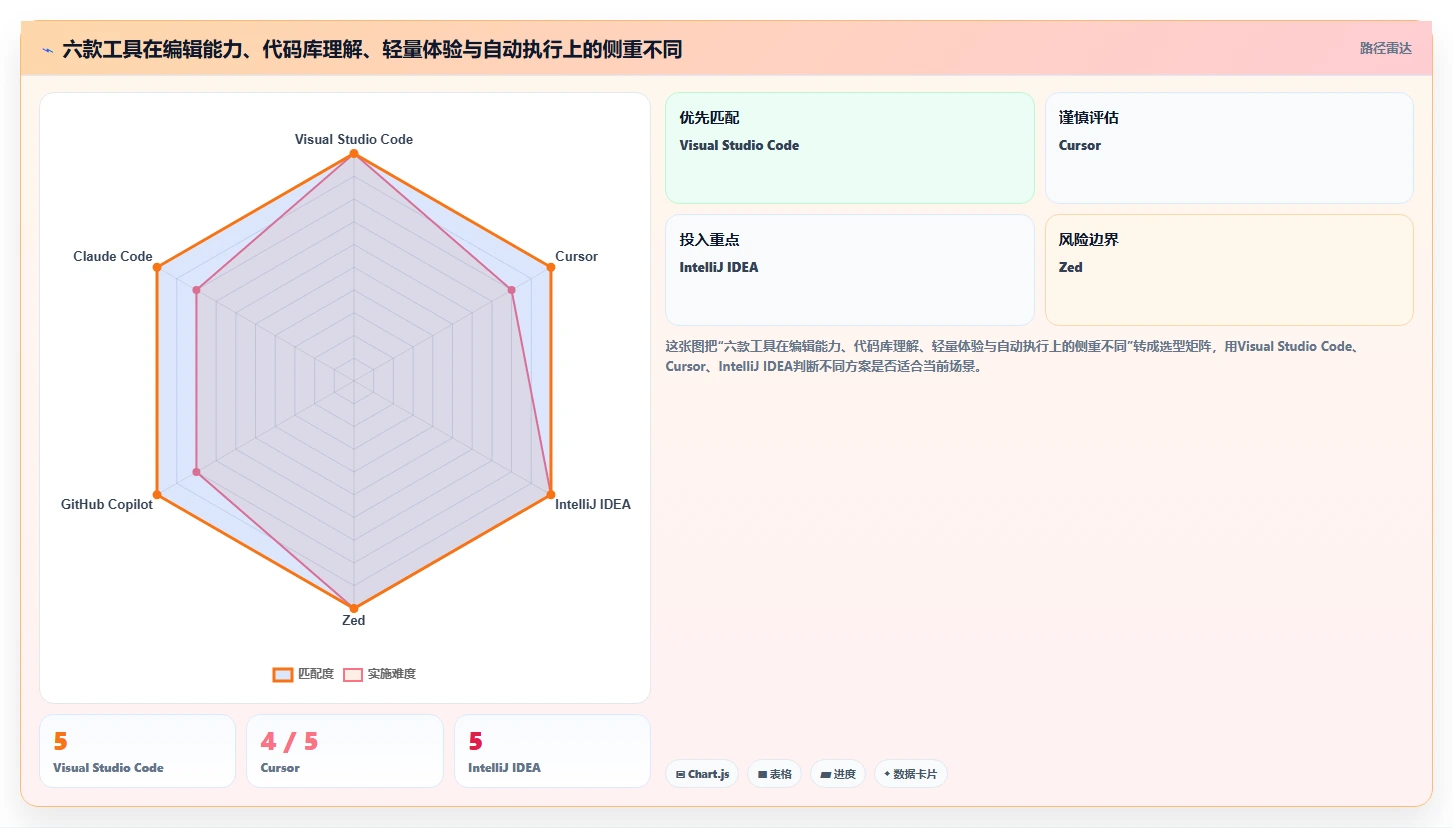The height and width of the screenshot is (828, 1453).
Task: Toggle the 匹配度 legend swatch
Action: point(283,674)
